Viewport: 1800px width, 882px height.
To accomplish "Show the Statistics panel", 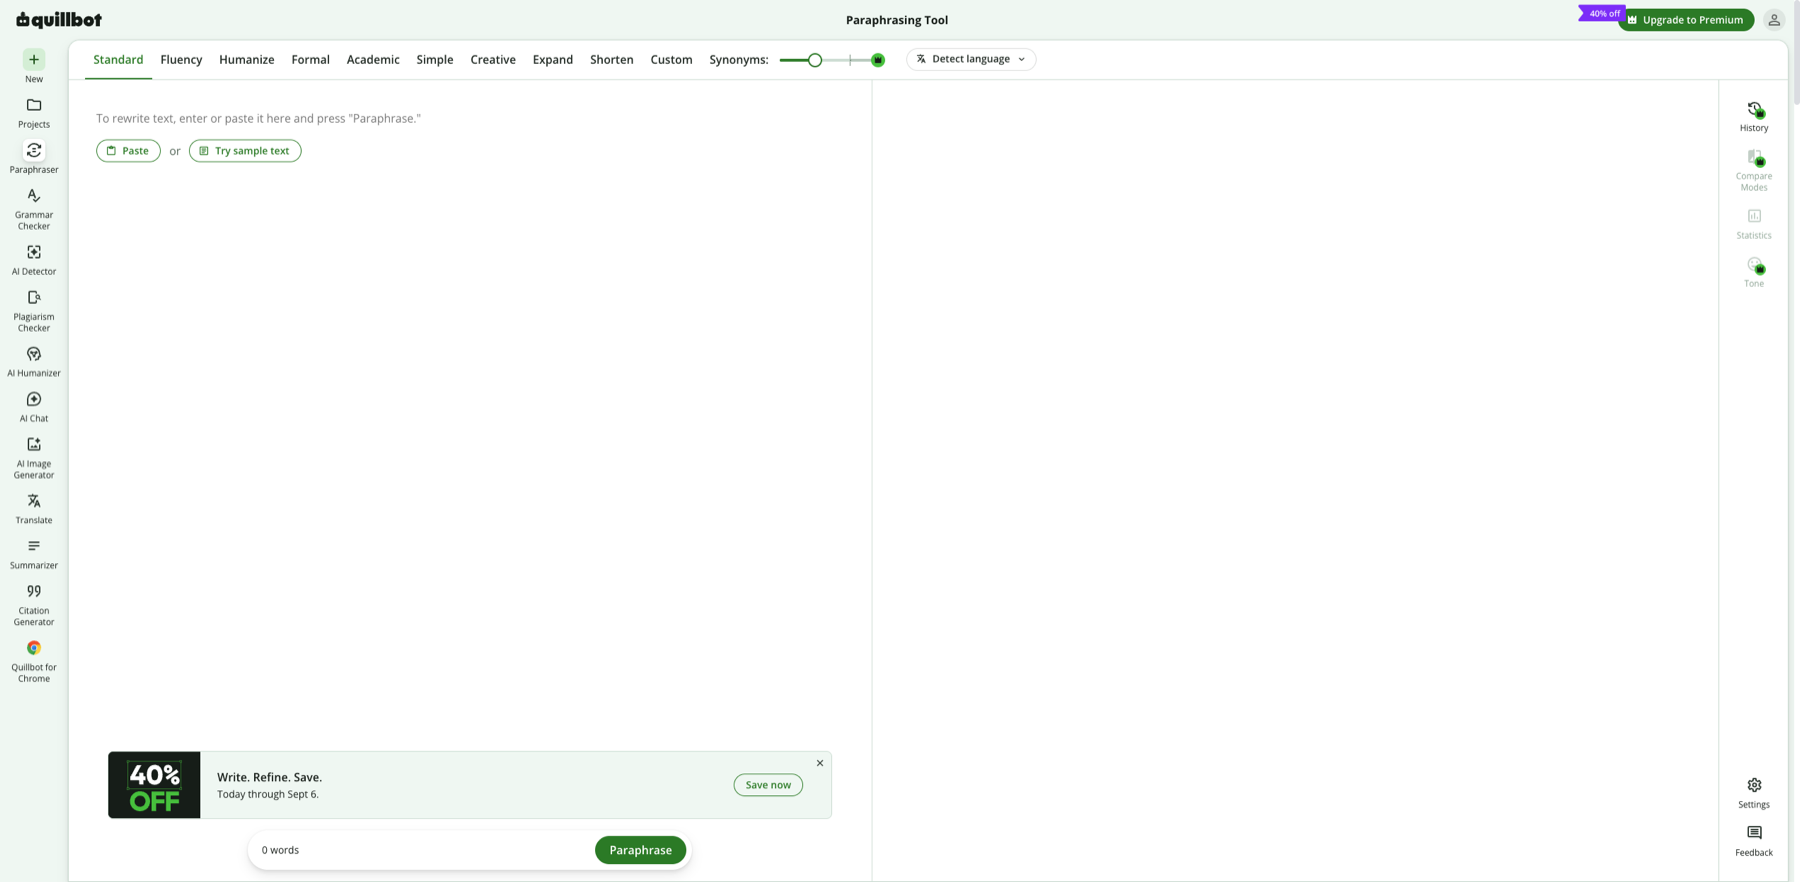I will pos(1754,224).
